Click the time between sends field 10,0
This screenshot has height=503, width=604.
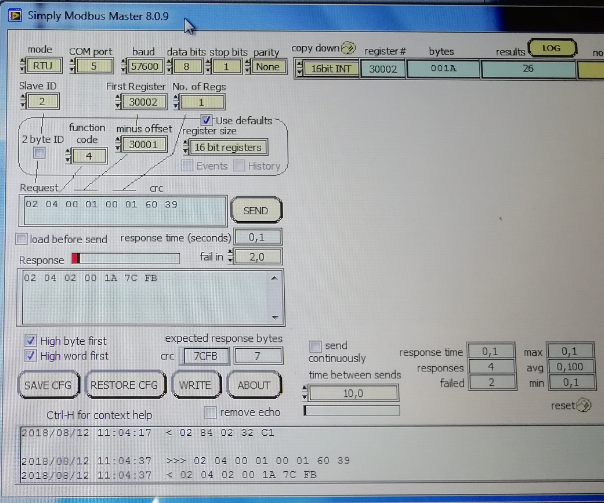point(353,393)
